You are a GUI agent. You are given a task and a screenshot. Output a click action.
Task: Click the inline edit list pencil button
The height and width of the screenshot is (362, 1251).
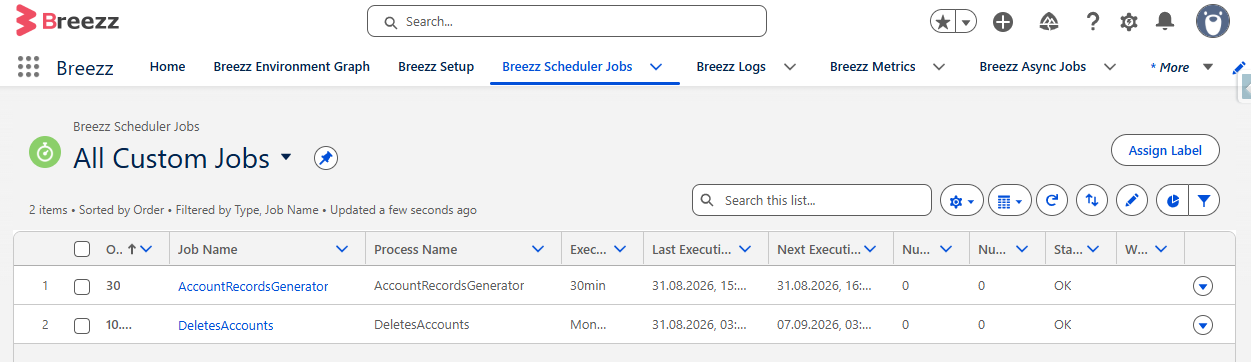(x=1132, y=200)
